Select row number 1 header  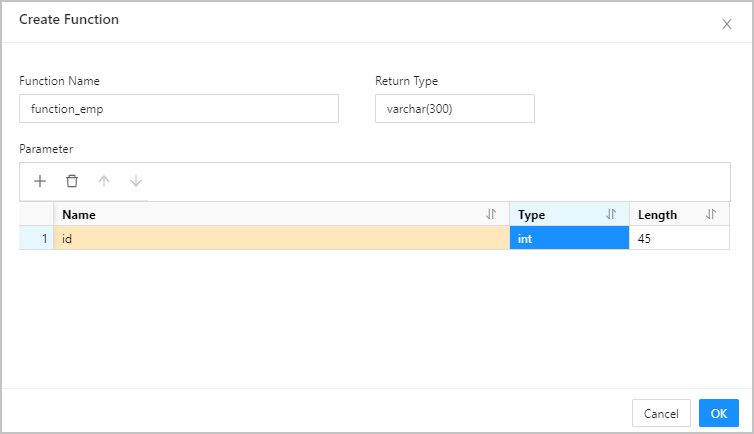coord(36,239)
